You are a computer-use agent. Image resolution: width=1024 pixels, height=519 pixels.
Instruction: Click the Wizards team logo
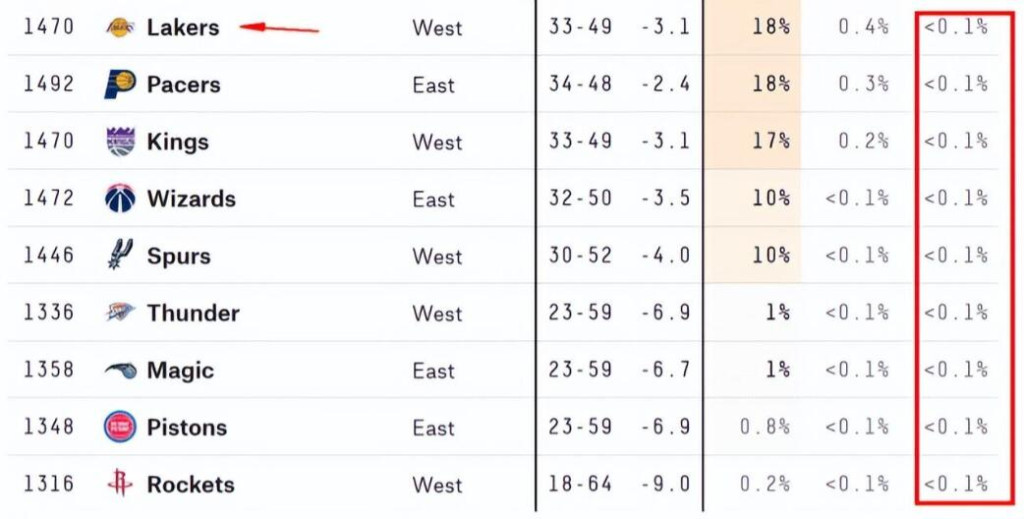[120, 198]
